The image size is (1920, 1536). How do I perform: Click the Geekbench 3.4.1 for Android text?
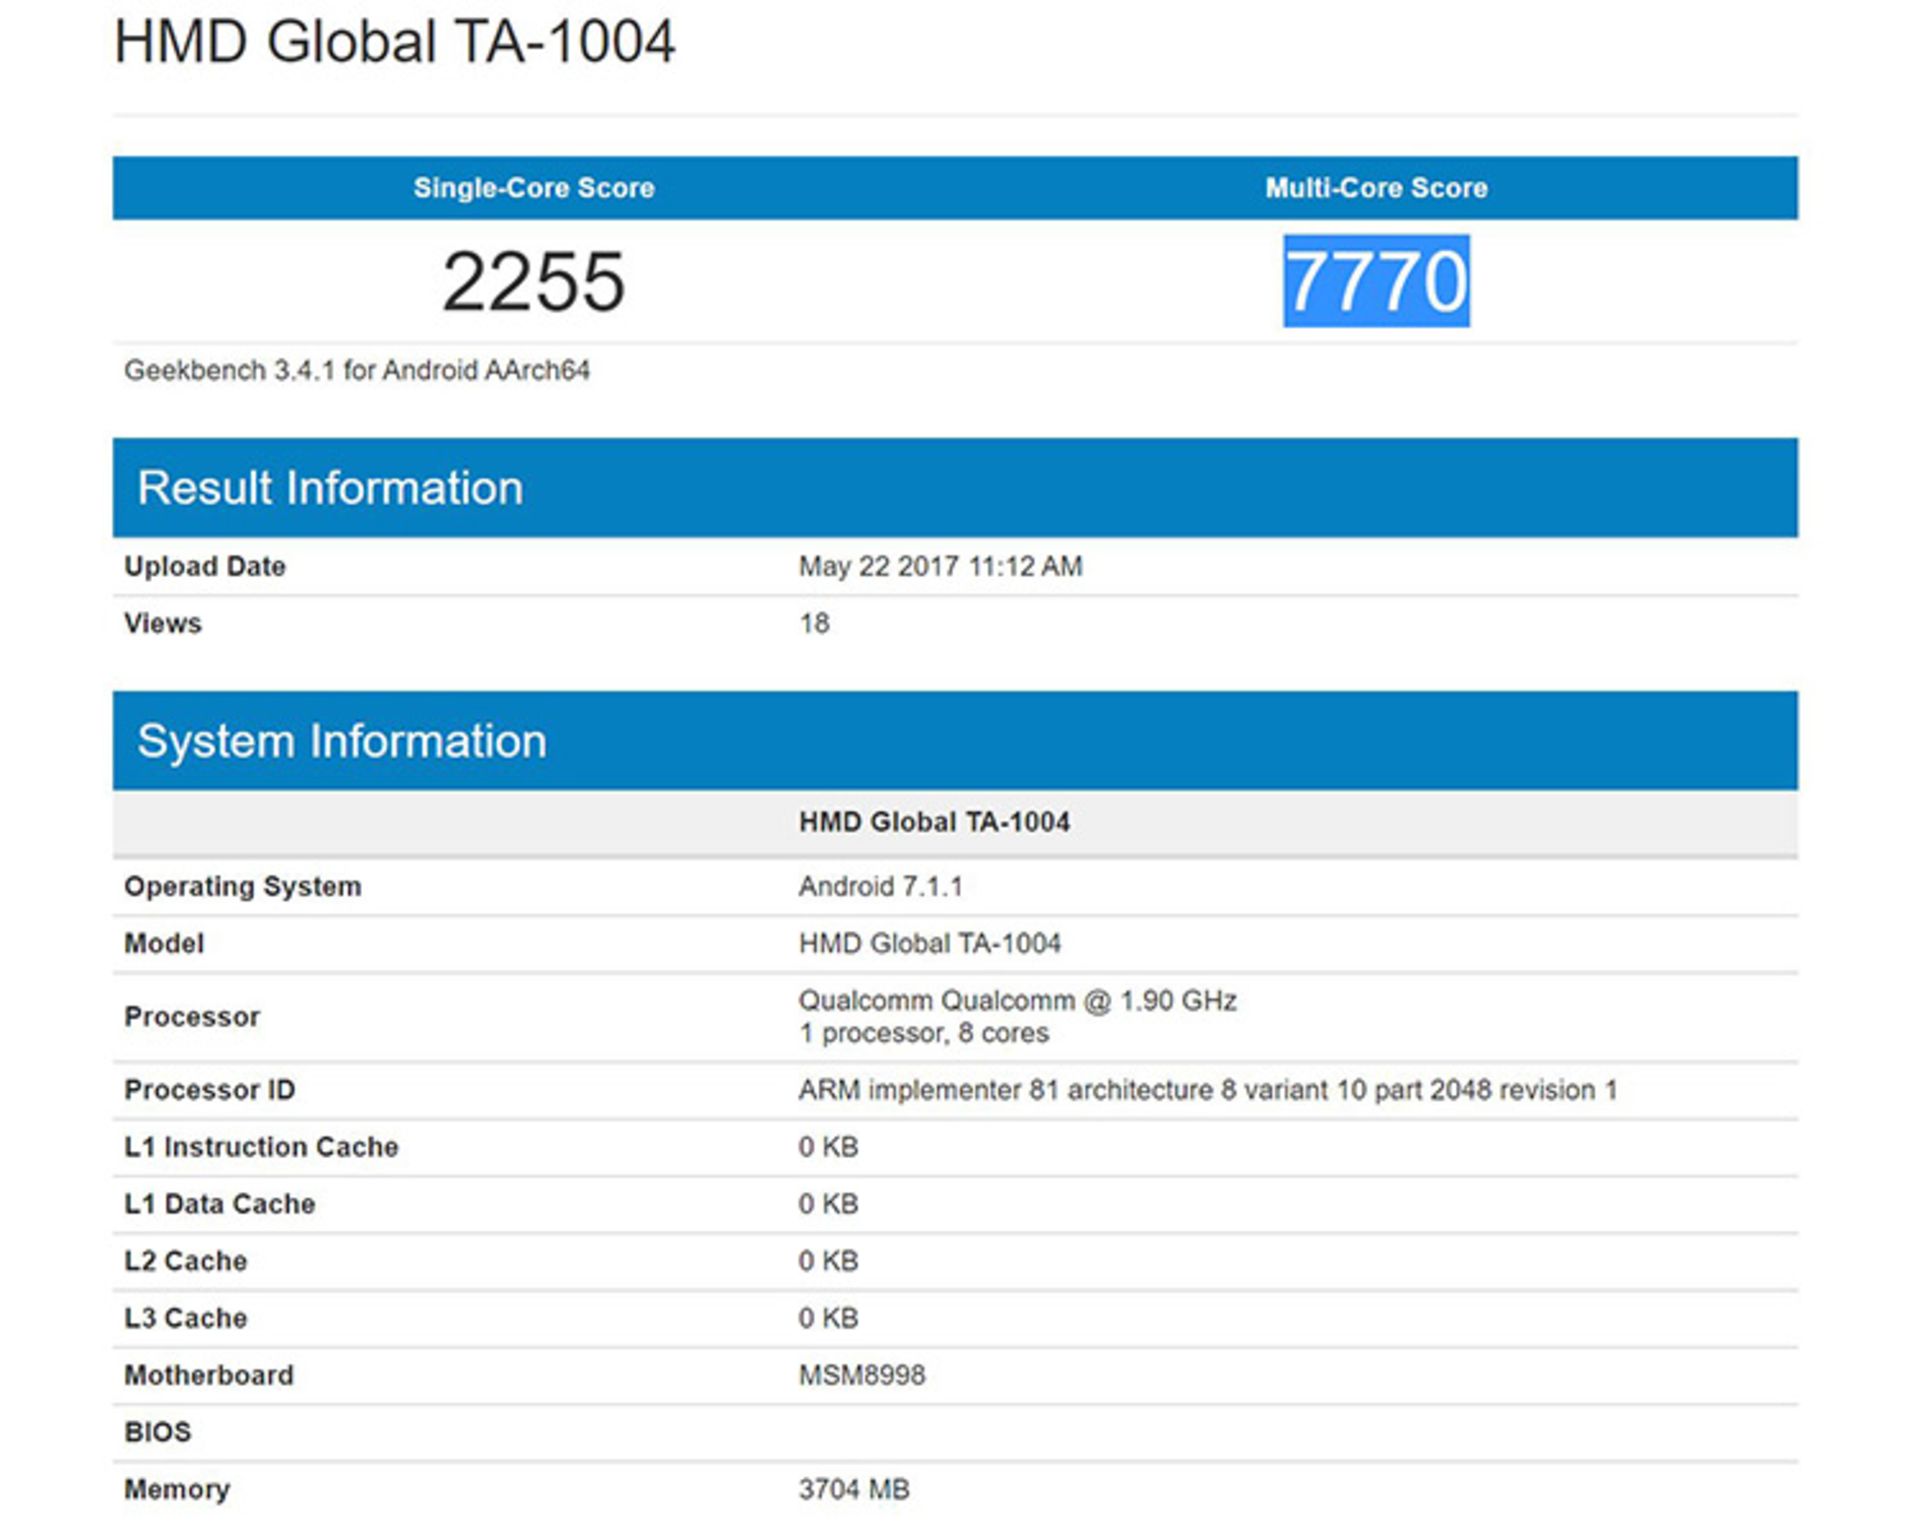point(356,370)
